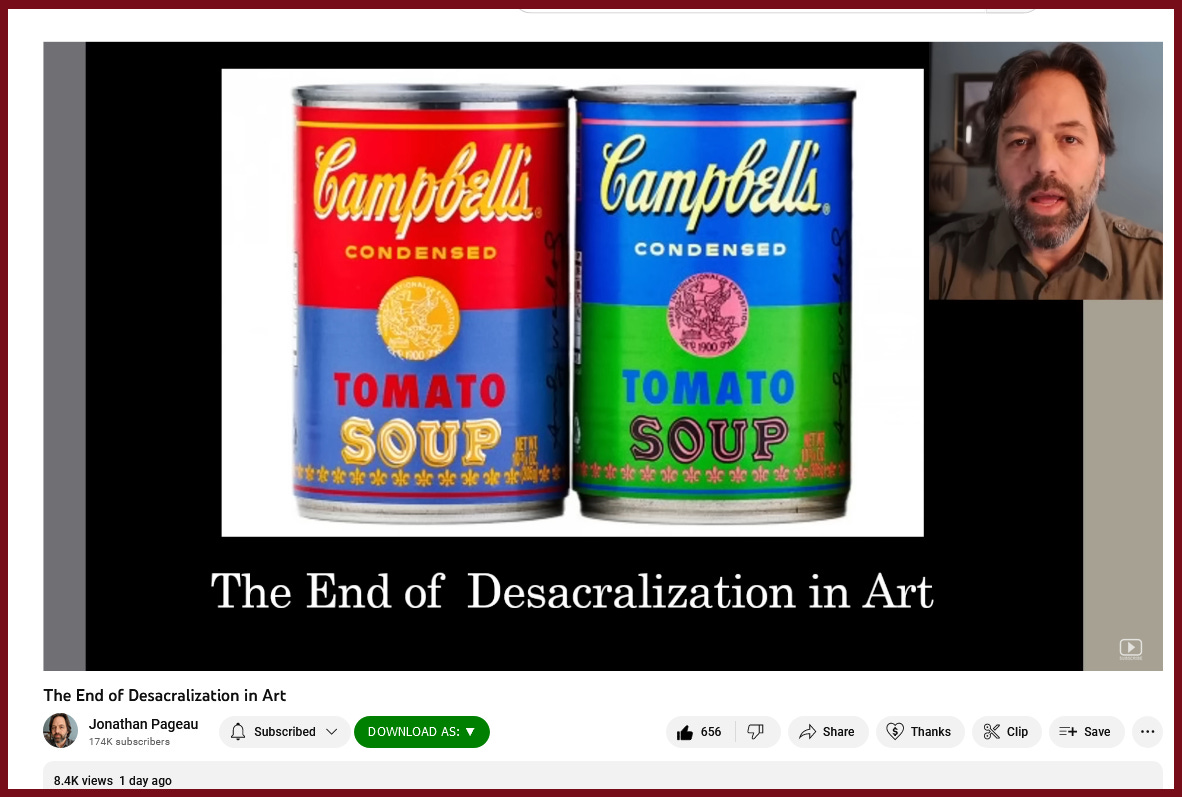The width and height of the screenshot is (1182, 797).
Task: Click the like thumbs-up icon
Action: [x=684, y=732]
